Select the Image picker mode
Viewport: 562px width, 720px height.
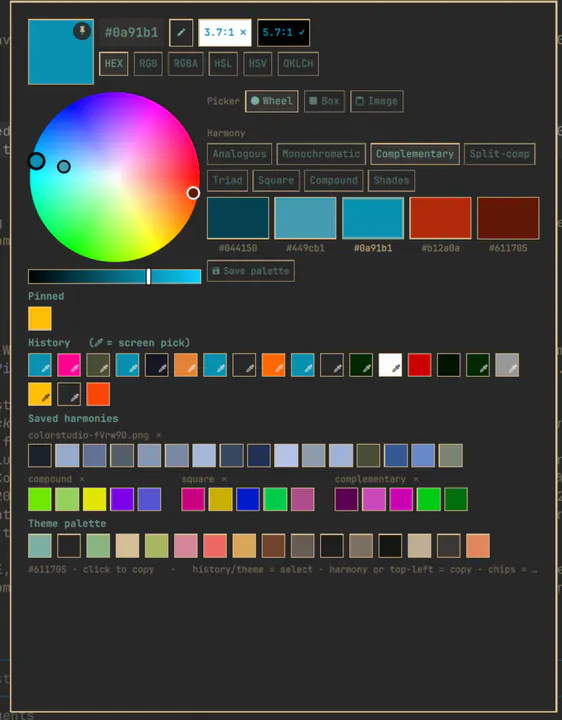click(x=377, y=101)
